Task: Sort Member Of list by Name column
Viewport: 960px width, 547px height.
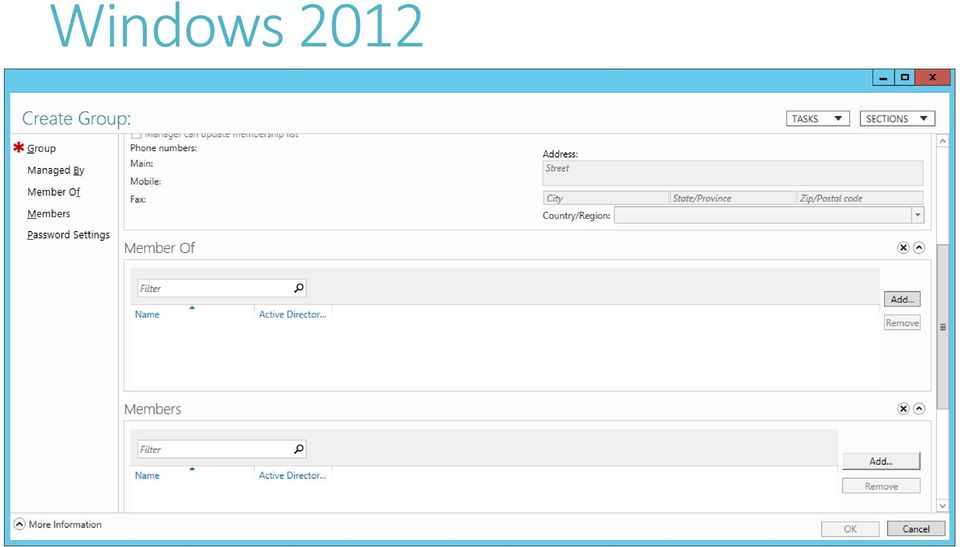Action: (x=147, y=314)
